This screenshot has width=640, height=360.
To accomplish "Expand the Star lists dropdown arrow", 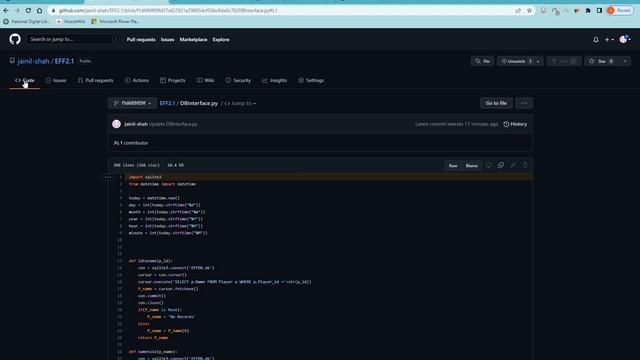I will (625, 61).
